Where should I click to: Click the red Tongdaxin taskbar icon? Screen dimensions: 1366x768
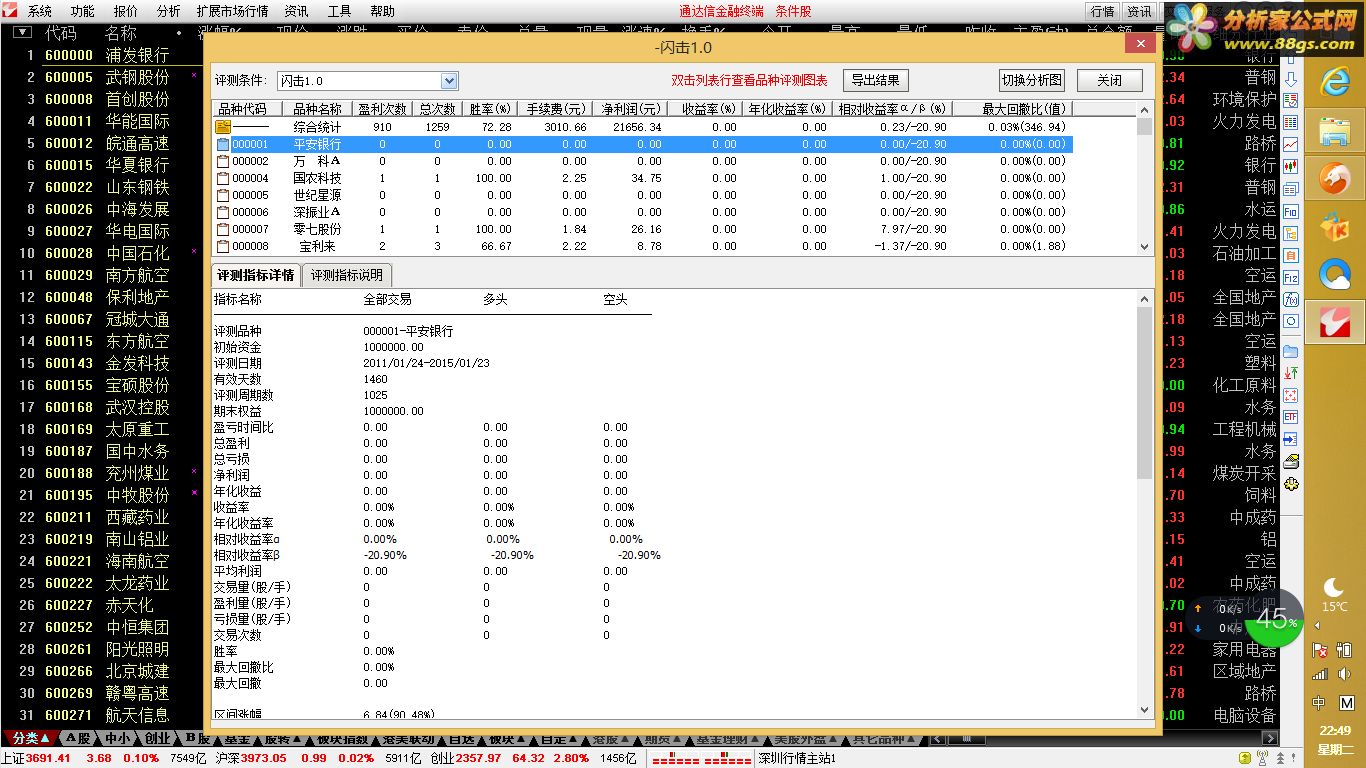click(1334, 322)
